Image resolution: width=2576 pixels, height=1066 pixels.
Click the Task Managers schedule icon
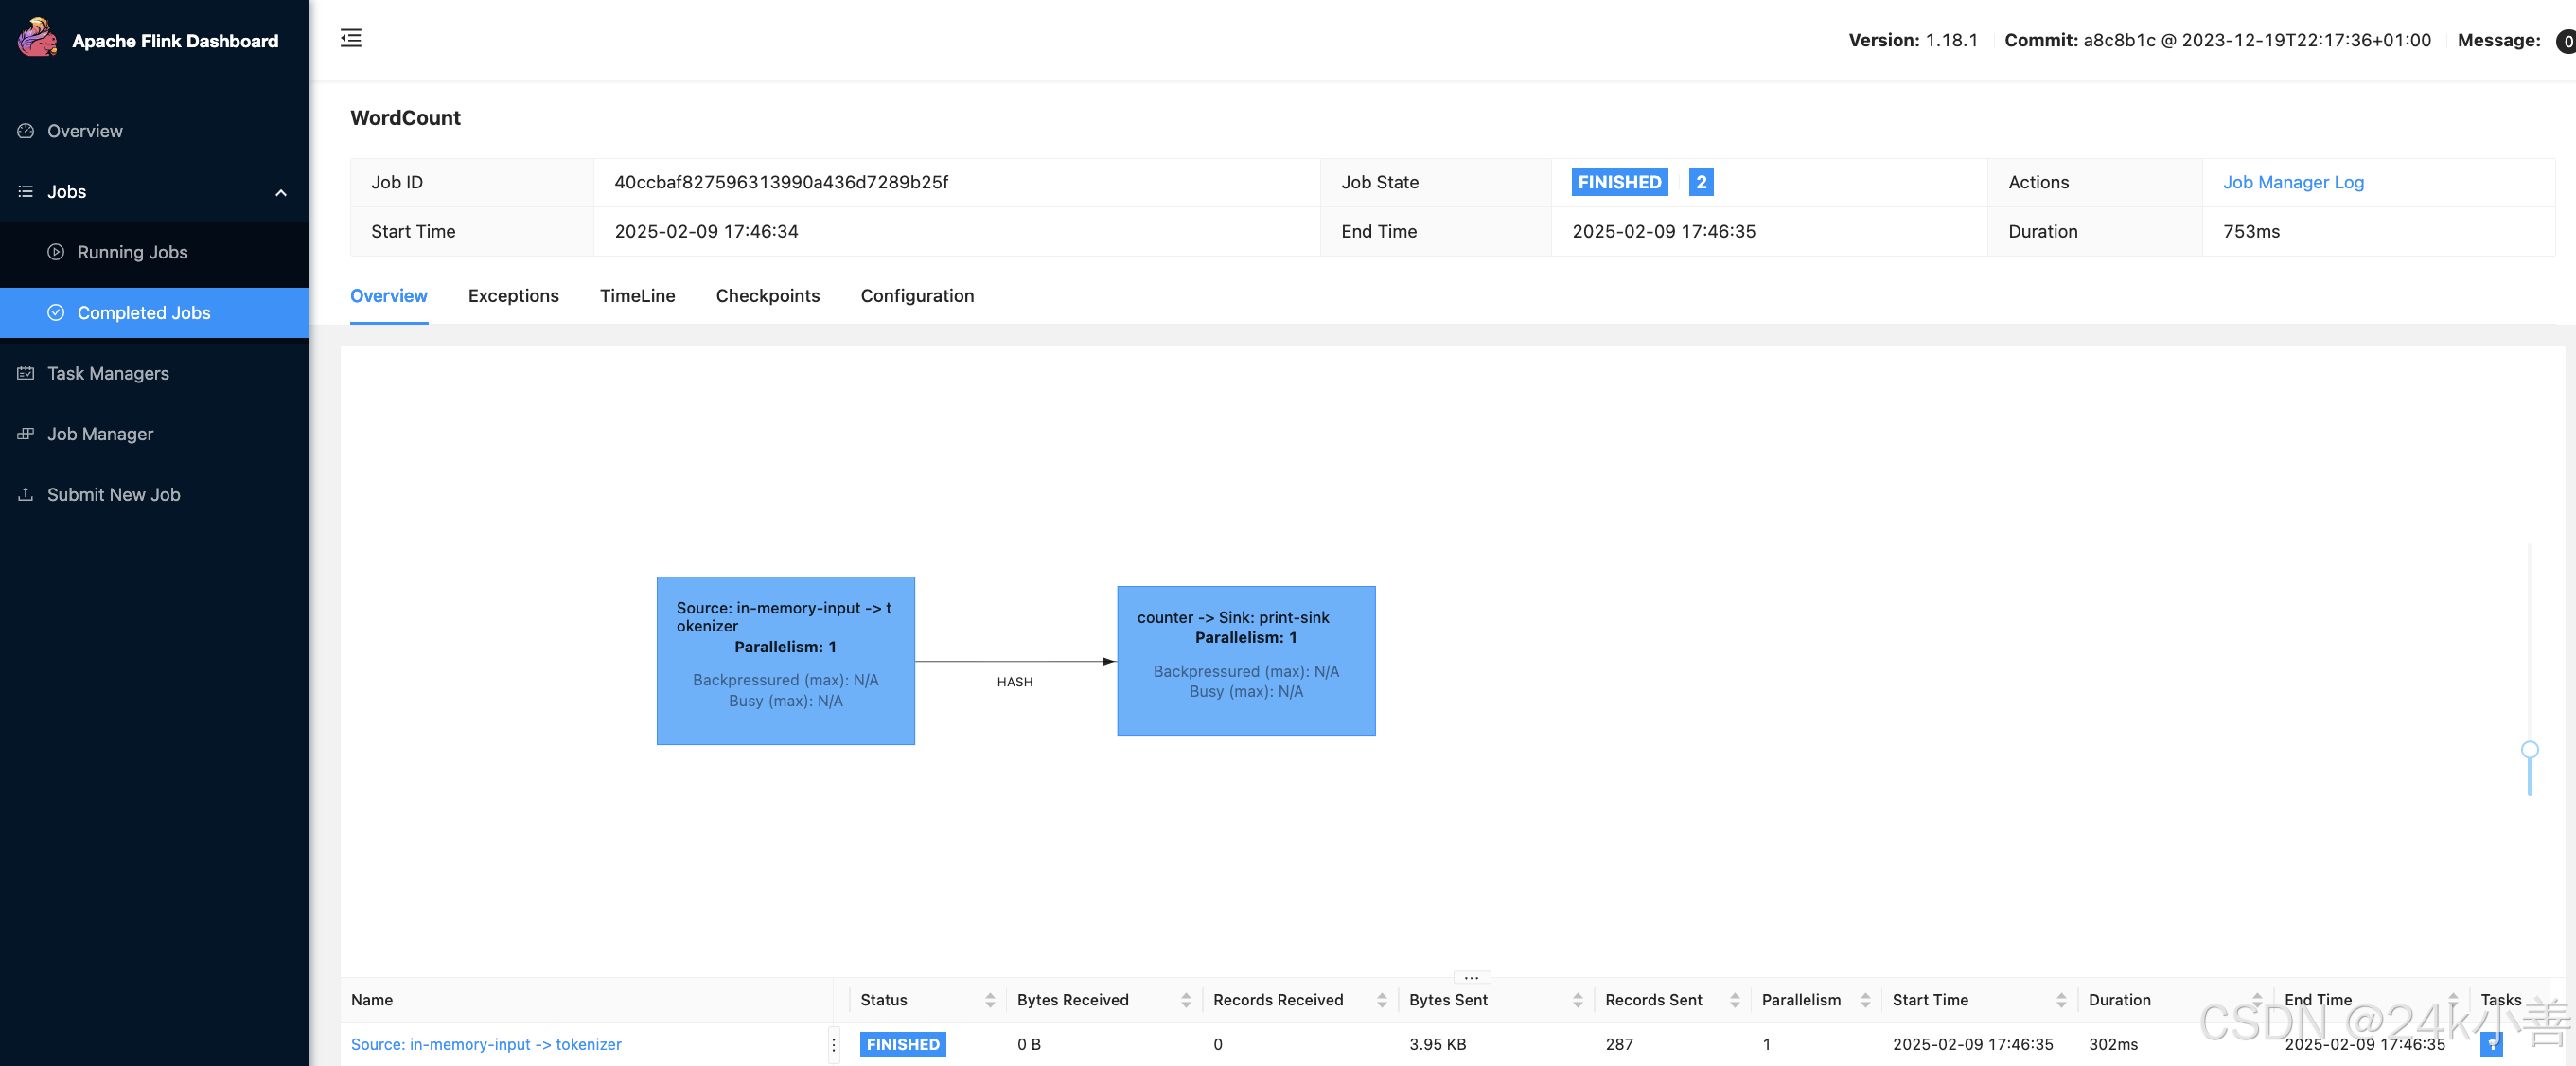26,373
